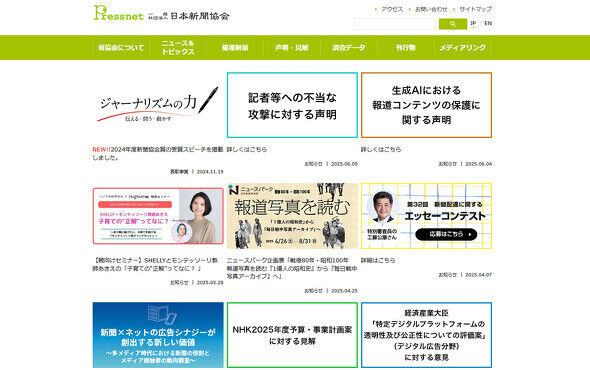Open the 声明・見解 menu item

click(x=292, y=48)
